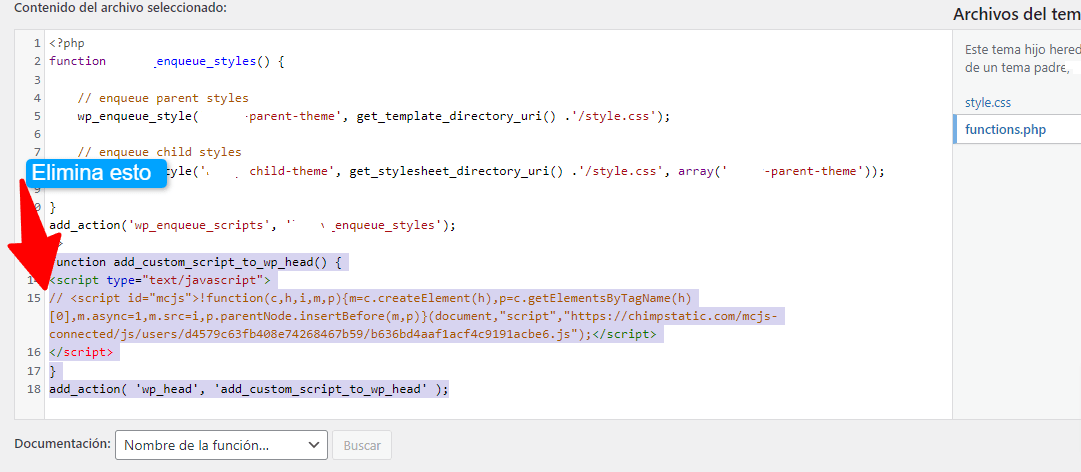
Task: Click line number 18 in the gutter
Action: pyautogui.click(x=34, y=389)
